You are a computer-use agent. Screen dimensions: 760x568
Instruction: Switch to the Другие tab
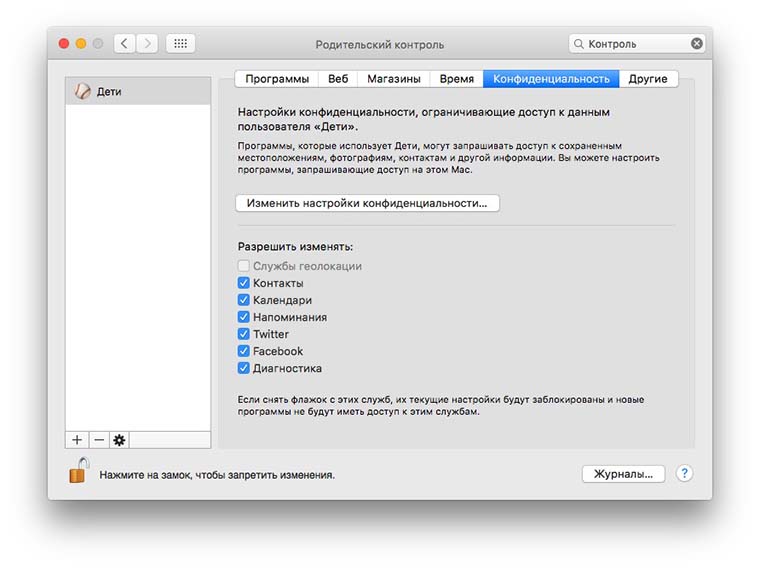point(648,79)
